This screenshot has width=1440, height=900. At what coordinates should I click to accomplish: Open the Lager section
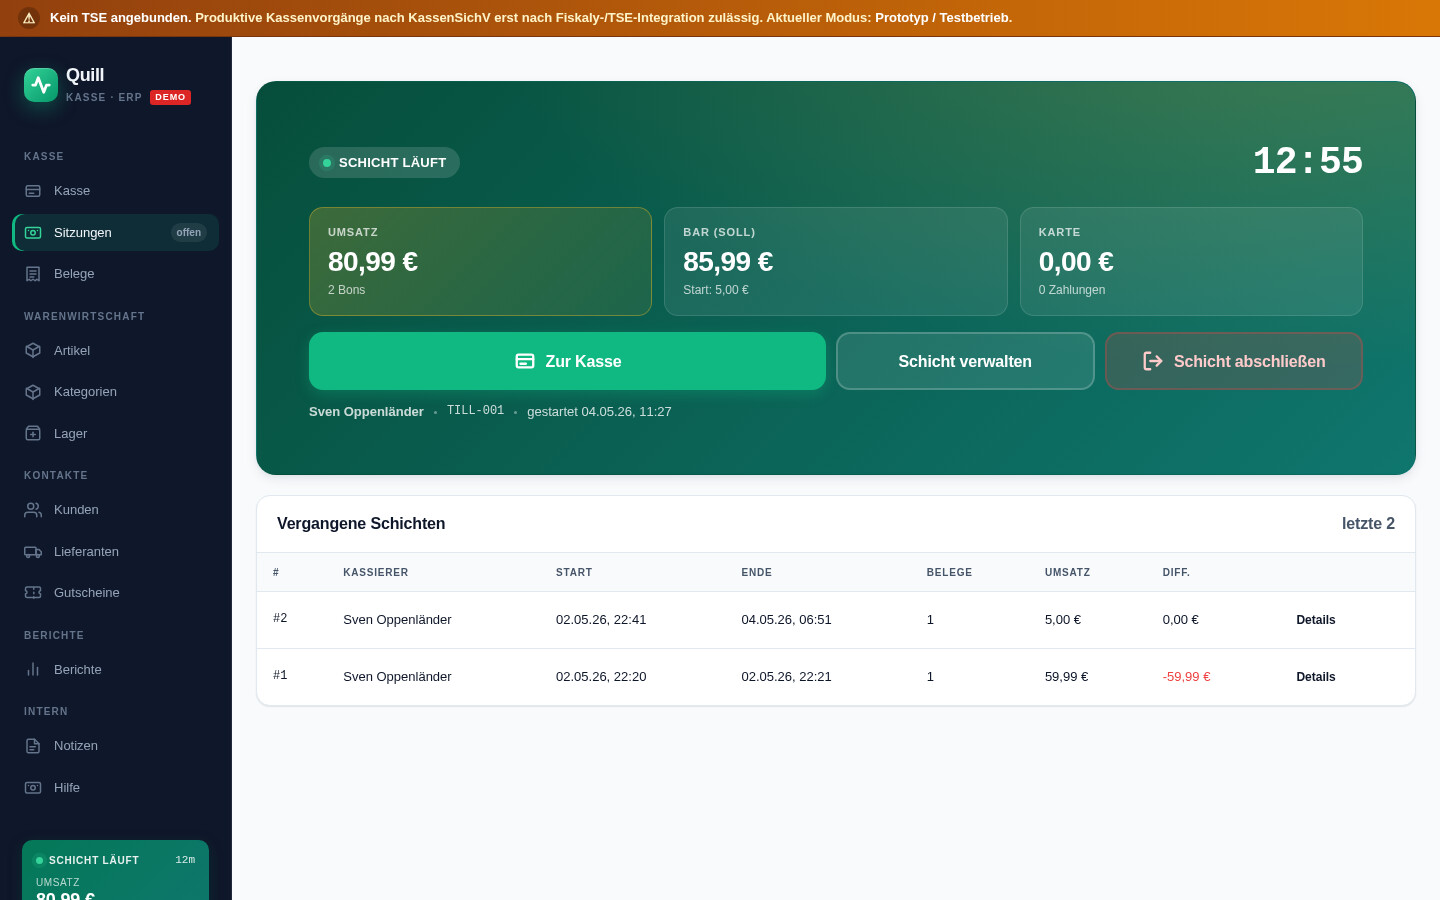(x=115, y=434)
